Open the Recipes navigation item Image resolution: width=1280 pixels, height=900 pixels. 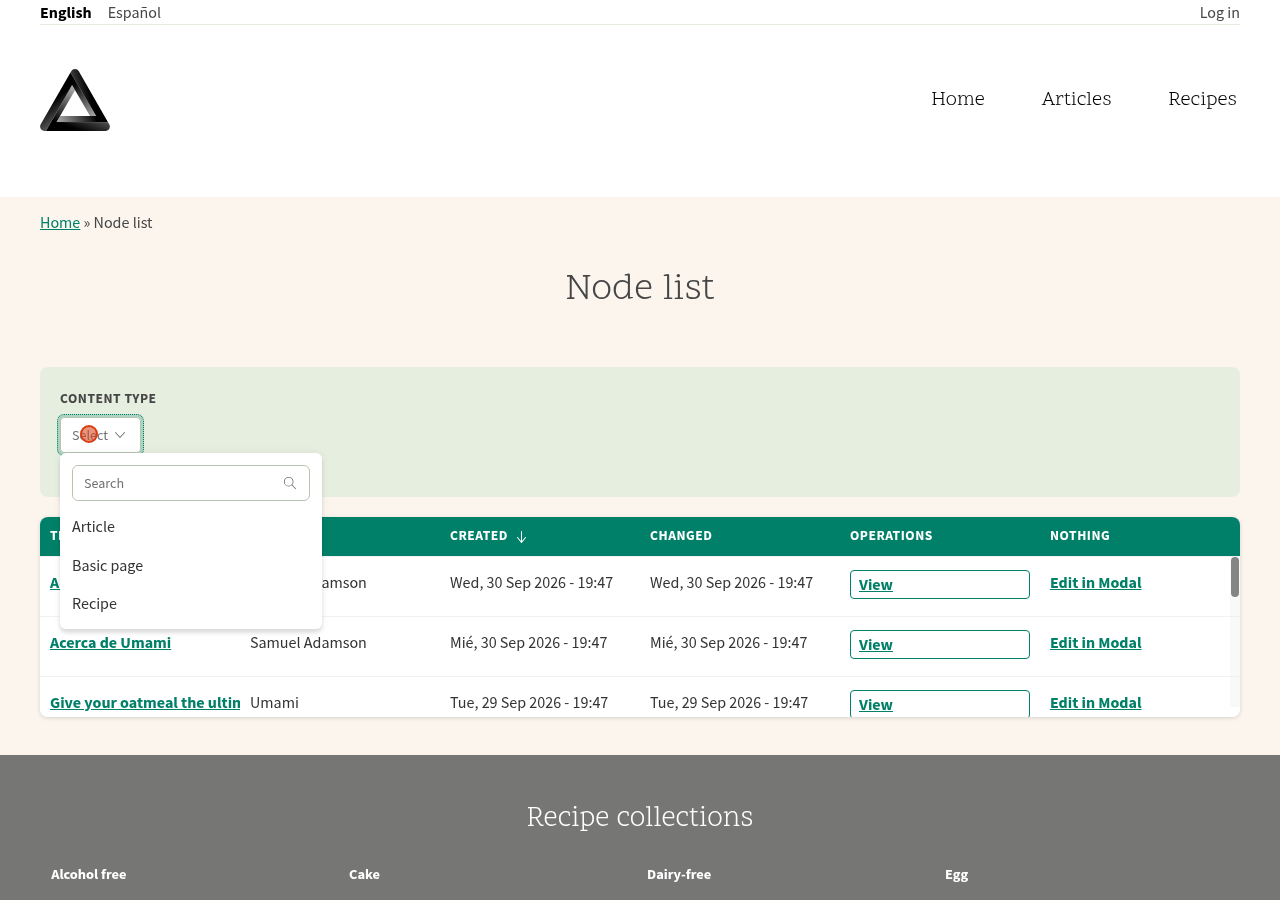1202,99
